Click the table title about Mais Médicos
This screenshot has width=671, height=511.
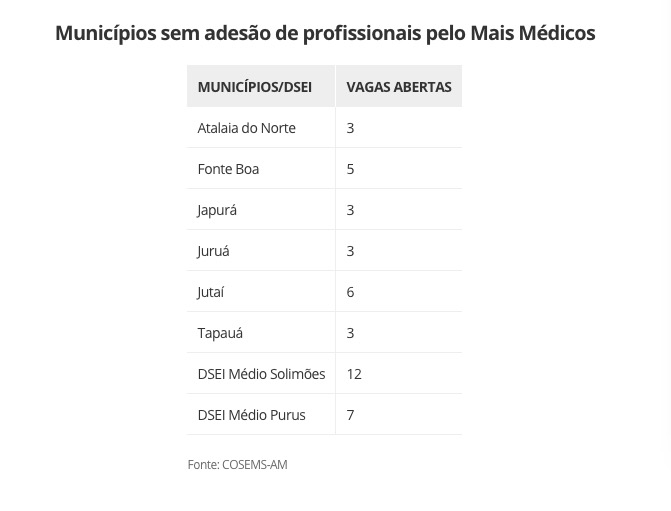[325, 33]
